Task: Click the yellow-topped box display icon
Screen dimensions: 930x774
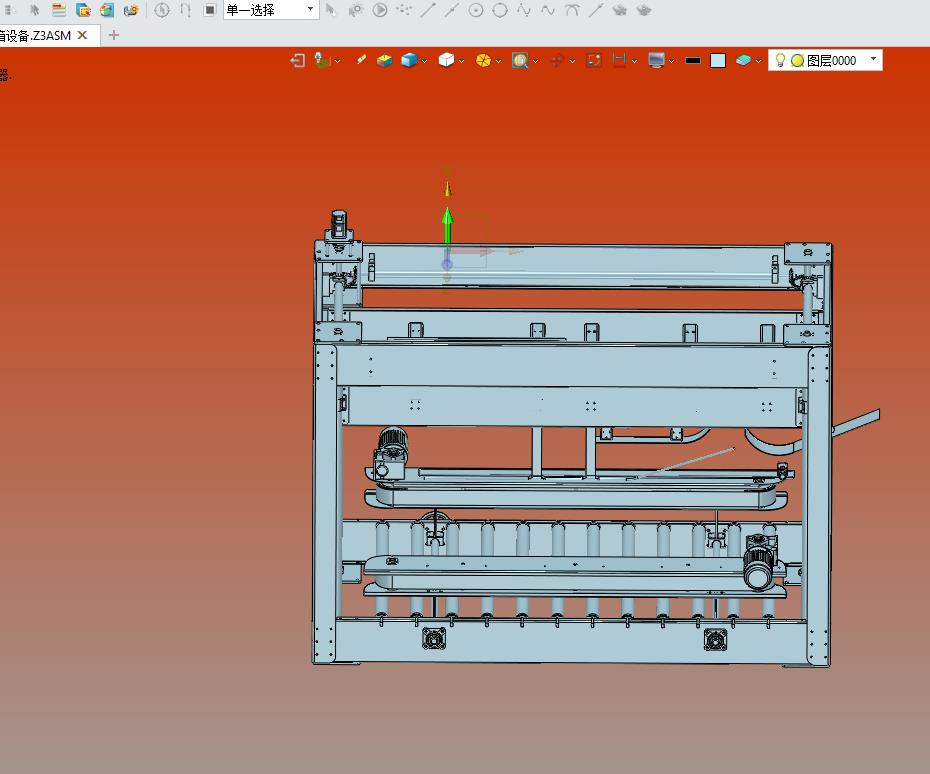Action: click(x=384, y=60)
